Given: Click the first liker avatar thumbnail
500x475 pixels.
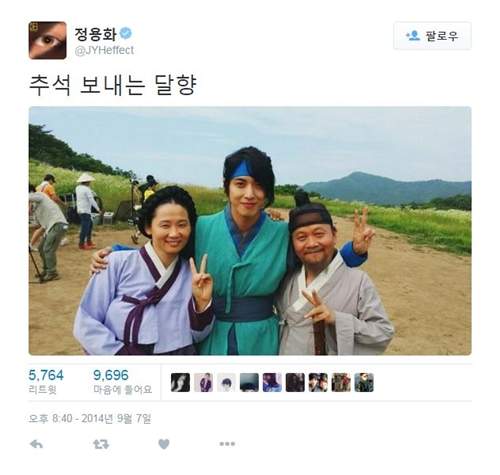Looking at the screenshot, I should pos(180,382).
